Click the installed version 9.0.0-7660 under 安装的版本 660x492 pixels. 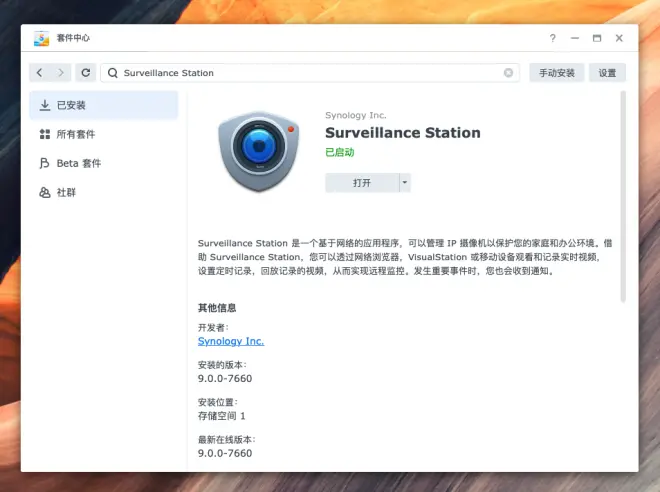[225, 378]
